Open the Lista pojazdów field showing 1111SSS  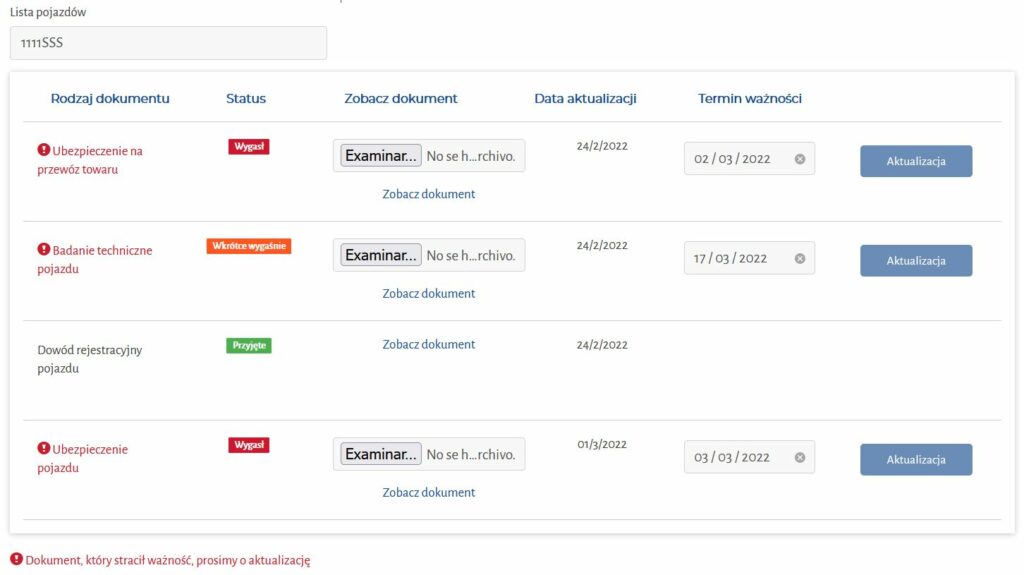pos(168,43)
